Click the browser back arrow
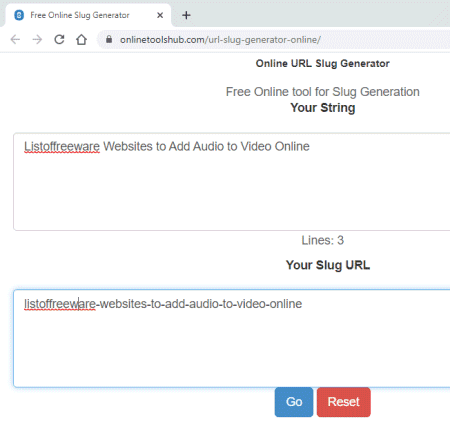 (15, 40)
